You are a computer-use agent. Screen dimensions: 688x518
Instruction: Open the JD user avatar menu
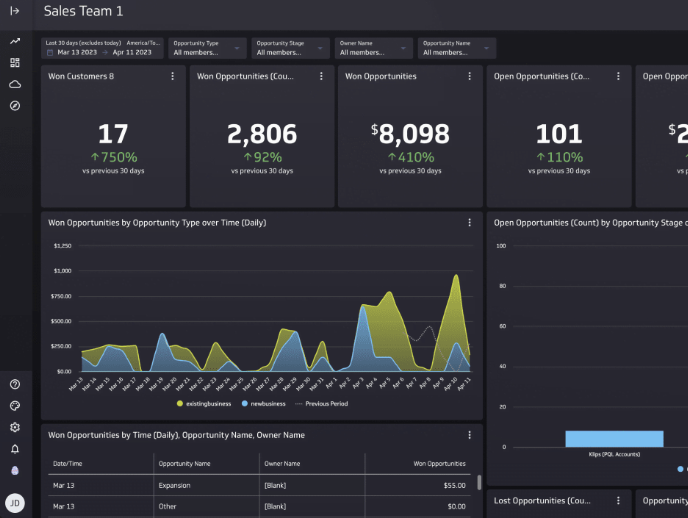(15, 503)
